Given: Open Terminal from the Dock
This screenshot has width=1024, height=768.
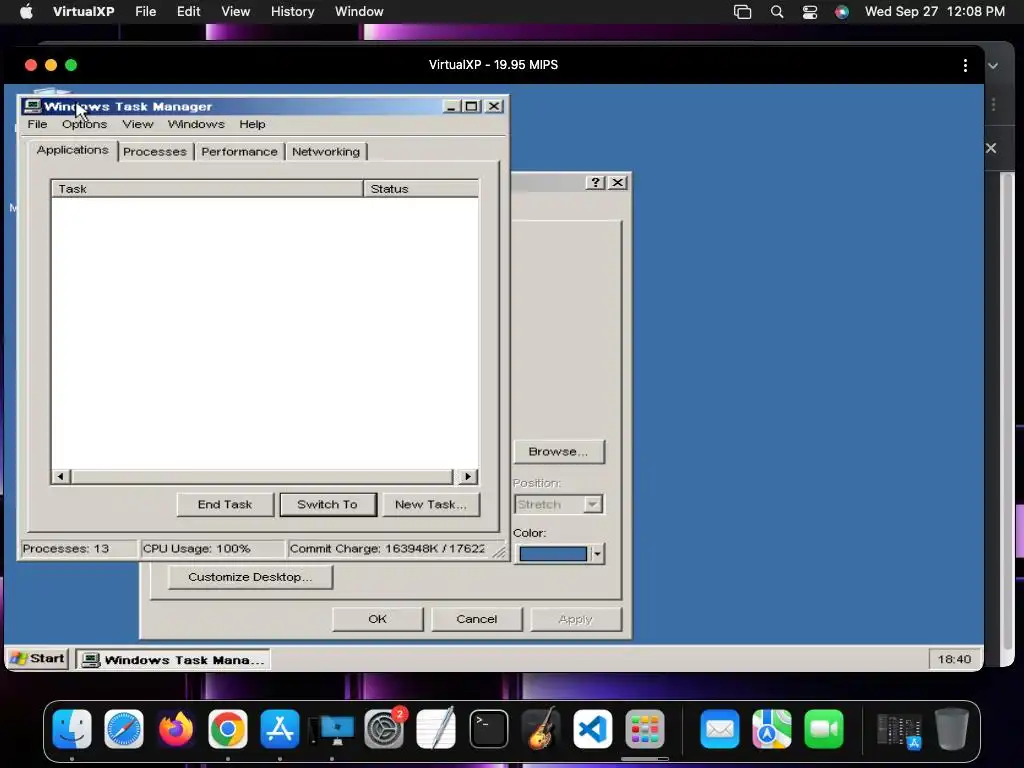Looking at the screenshot, I should pos(488,729).
